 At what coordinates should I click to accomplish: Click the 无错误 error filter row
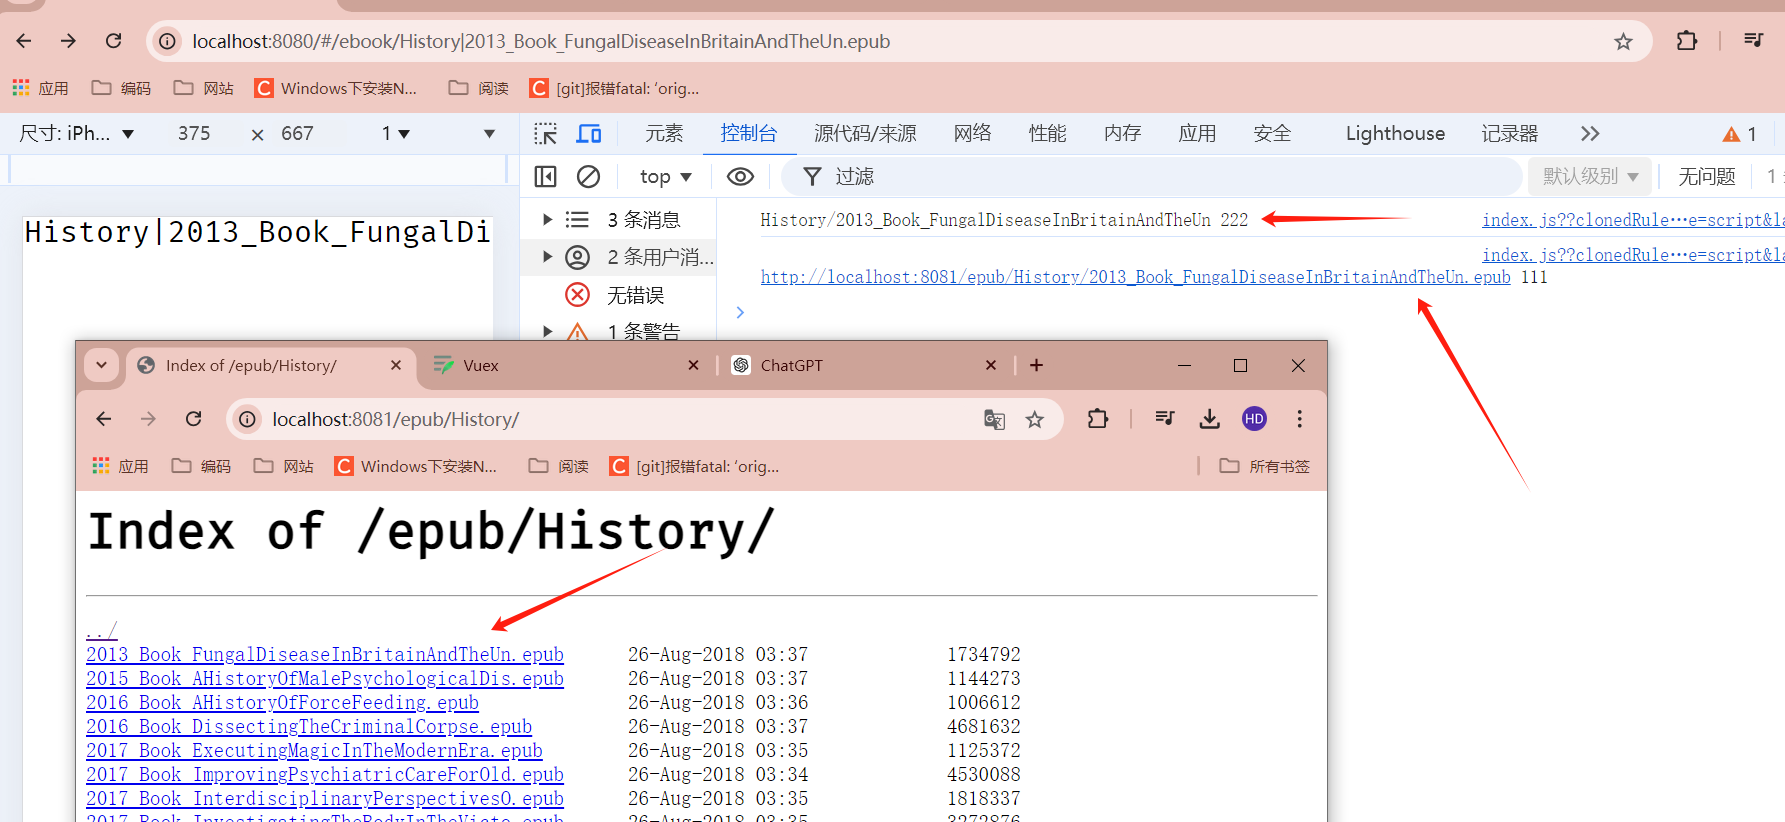point(618,295)
